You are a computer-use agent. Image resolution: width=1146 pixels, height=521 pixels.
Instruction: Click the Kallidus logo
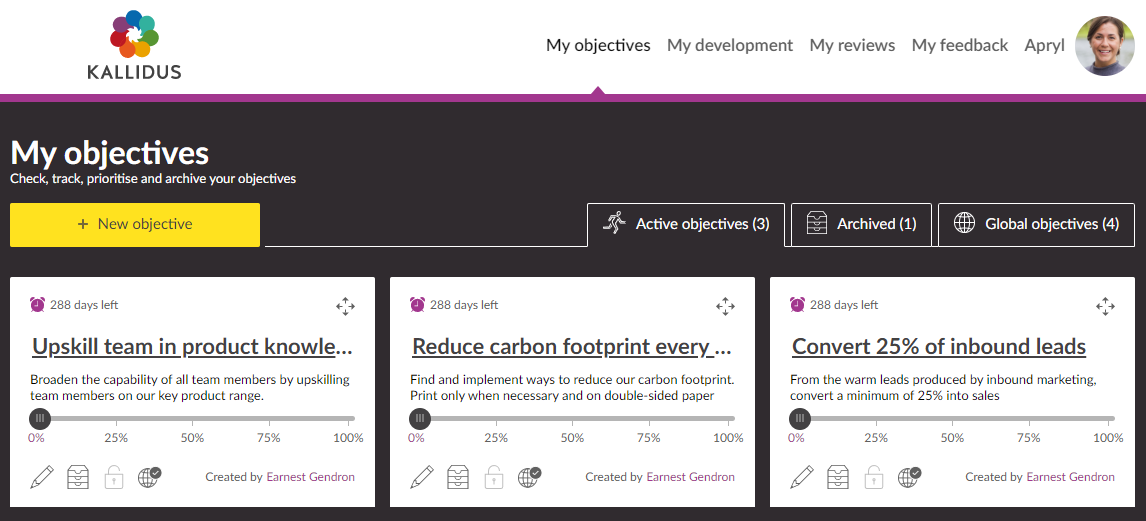tap(134, 46)
